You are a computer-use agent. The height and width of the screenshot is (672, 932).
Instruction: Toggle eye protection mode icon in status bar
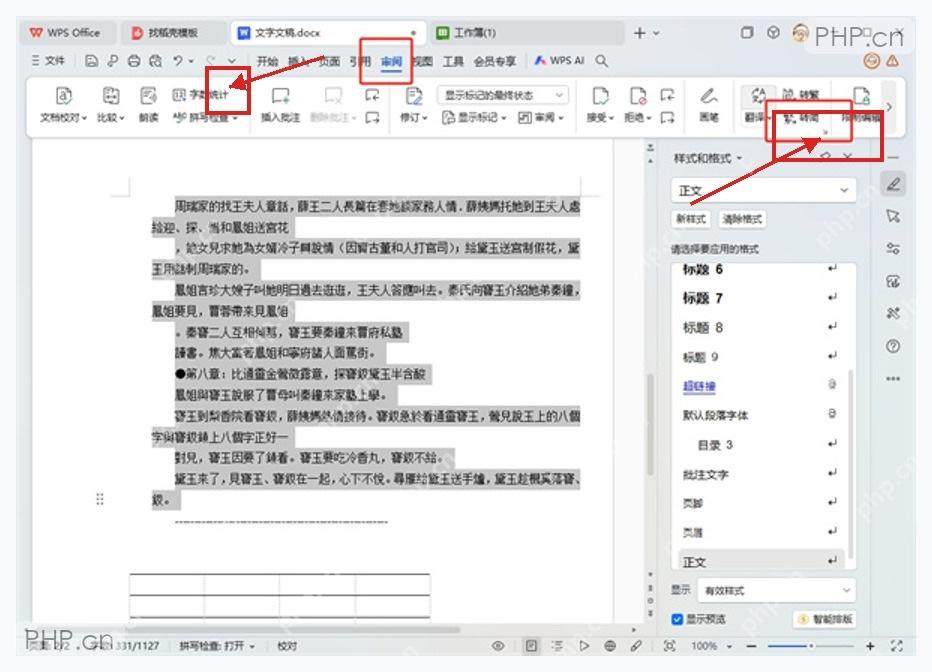click(498, 646)
